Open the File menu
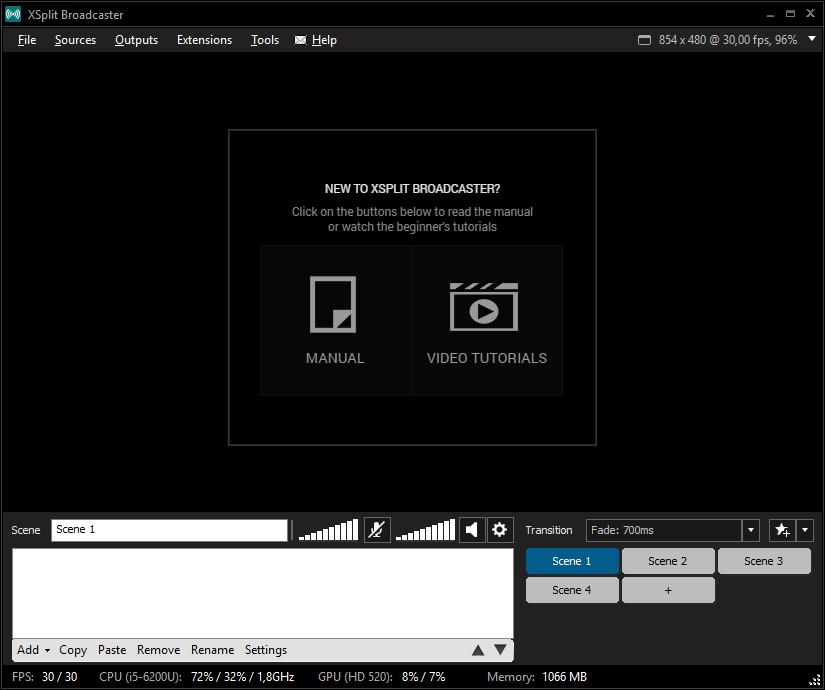This screenshot has width=825, height=690. click(x=27, y=40)
